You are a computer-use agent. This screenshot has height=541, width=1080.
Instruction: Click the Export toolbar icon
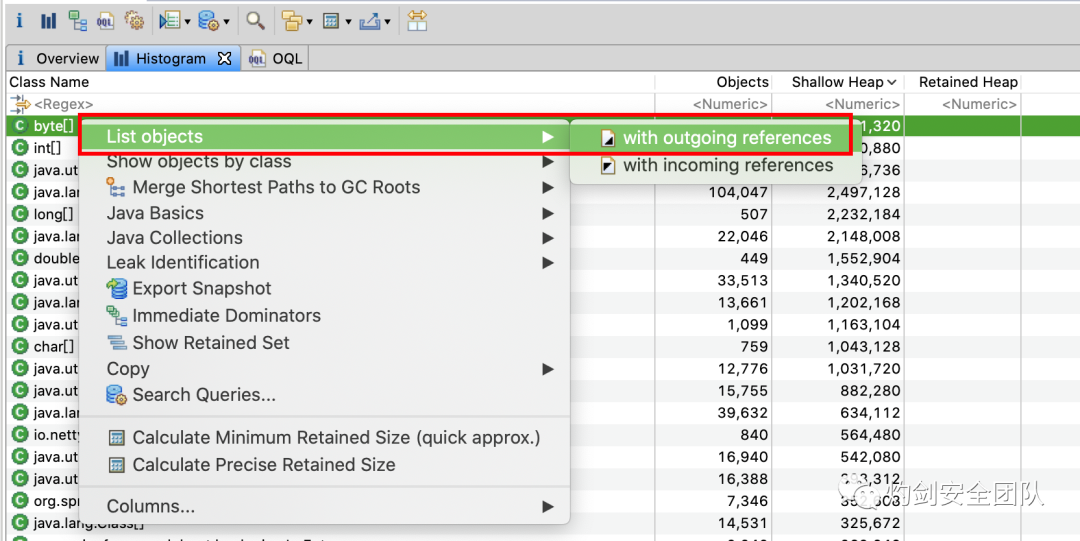click(370, 21)
